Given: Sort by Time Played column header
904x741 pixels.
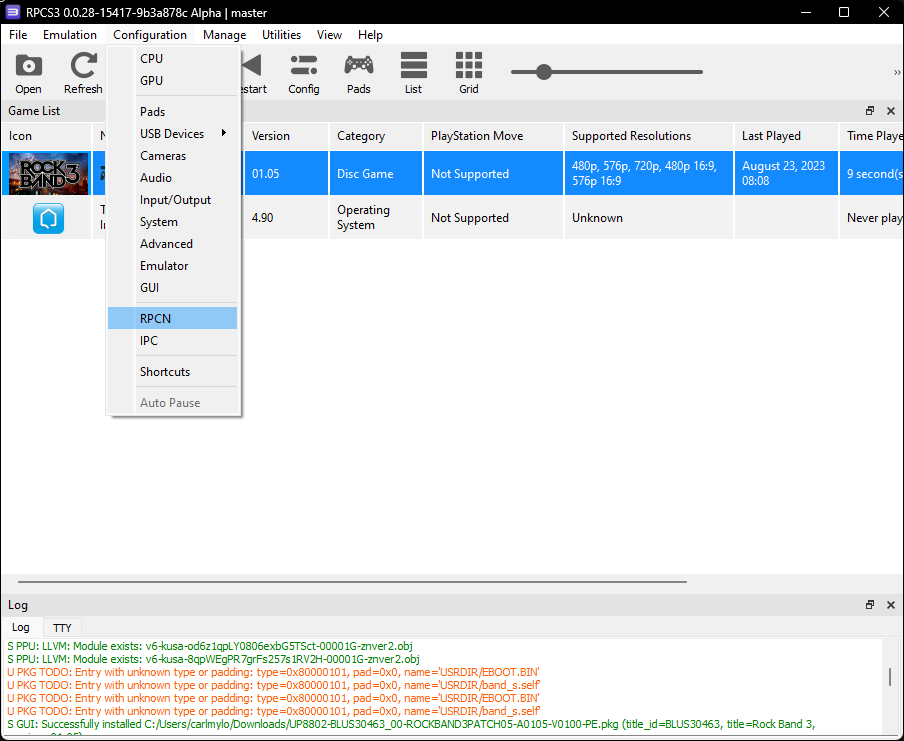Looking at the screenshot, I should pos(872,136).
